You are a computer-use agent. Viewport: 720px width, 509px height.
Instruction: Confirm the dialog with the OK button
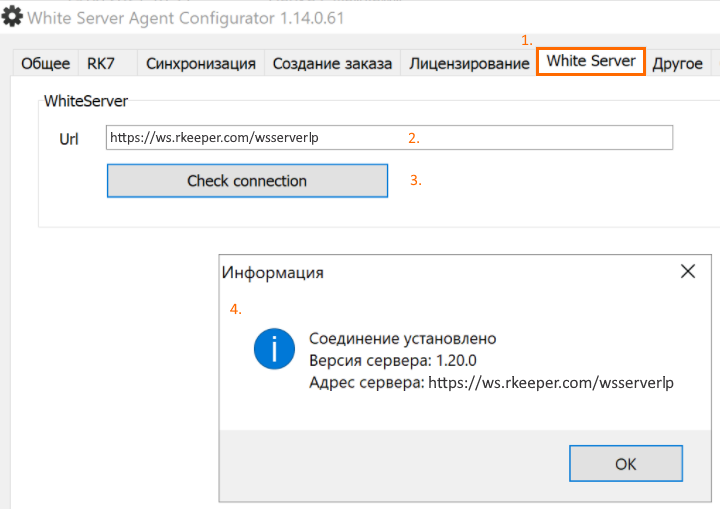(626, 464)
